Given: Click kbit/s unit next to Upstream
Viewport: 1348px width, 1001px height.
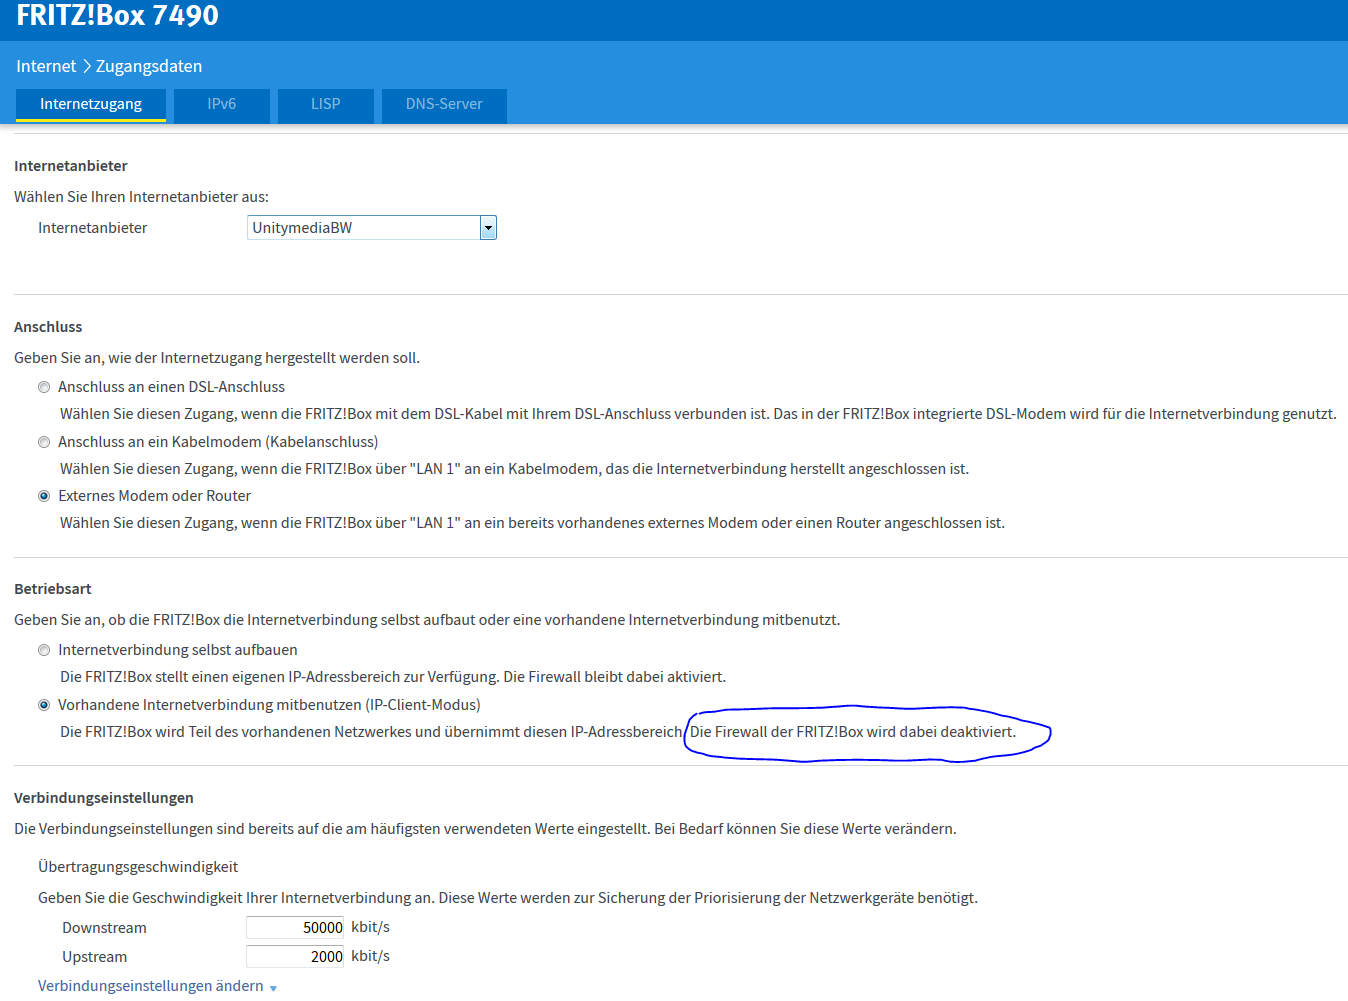Looking at the screenshot, I should click(371, 956).
